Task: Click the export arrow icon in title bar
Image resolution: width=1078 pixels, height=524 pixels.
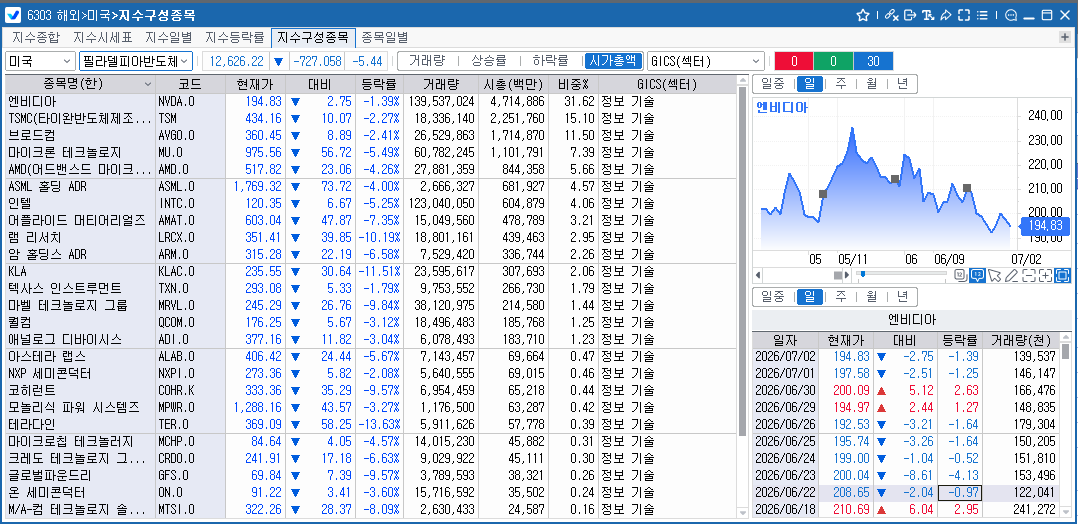Action: tap(910, 15)
